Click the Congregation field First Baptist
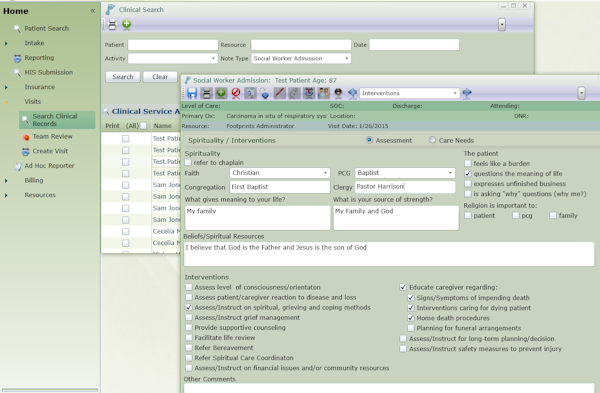This screenshot has height=393, width=600. pyautogui.click(x=280, y=187)
